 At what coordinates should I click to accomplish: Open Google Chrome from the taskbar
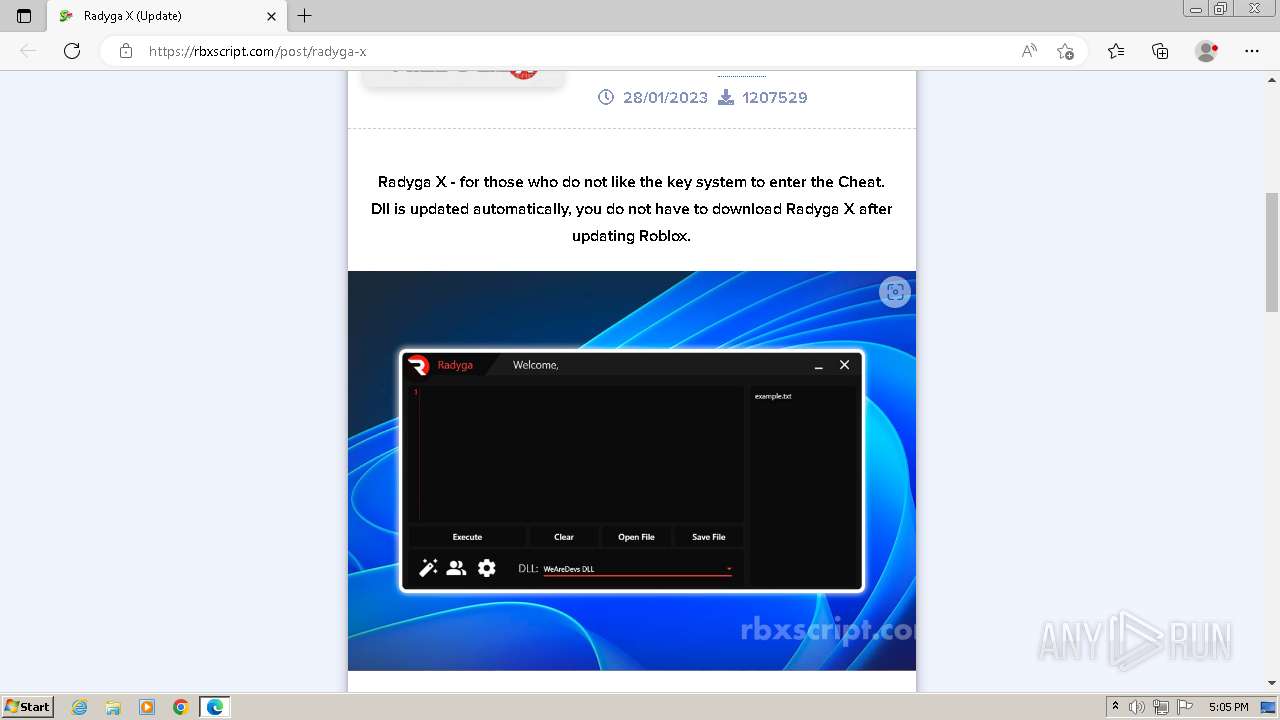[x=181, y=707]
